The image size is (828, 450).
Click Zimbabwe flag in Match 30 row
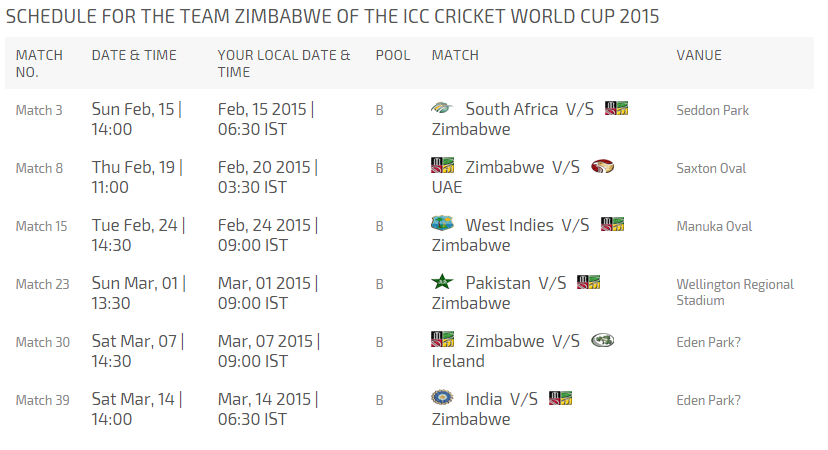pyautogui.click(x=442, y=340)
